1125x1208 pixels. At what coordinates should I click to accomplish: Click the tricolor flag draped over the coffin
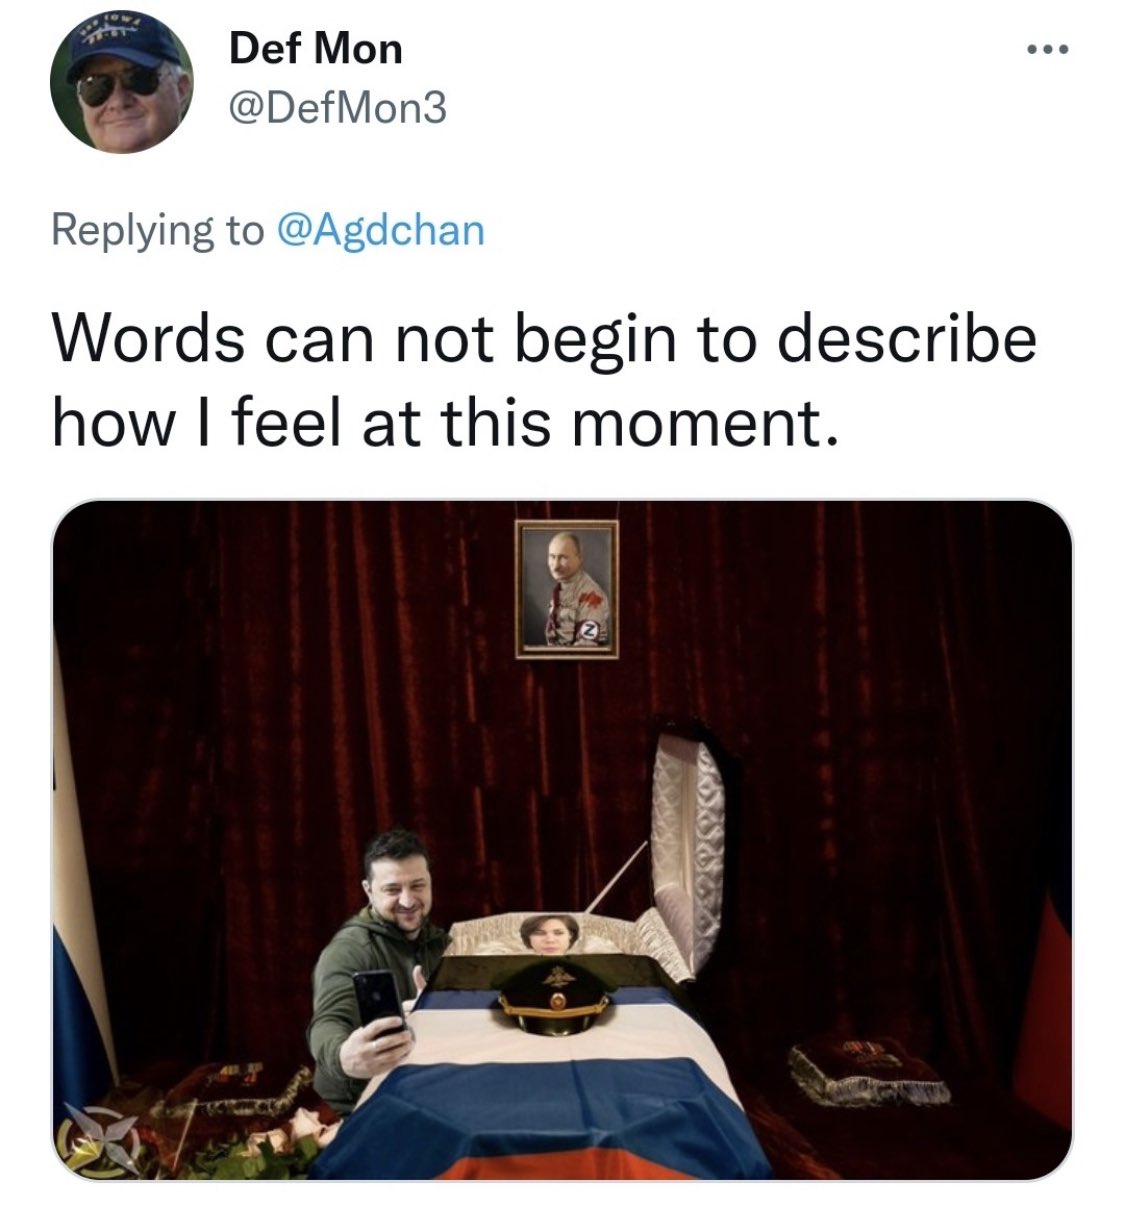point(560,1080)
